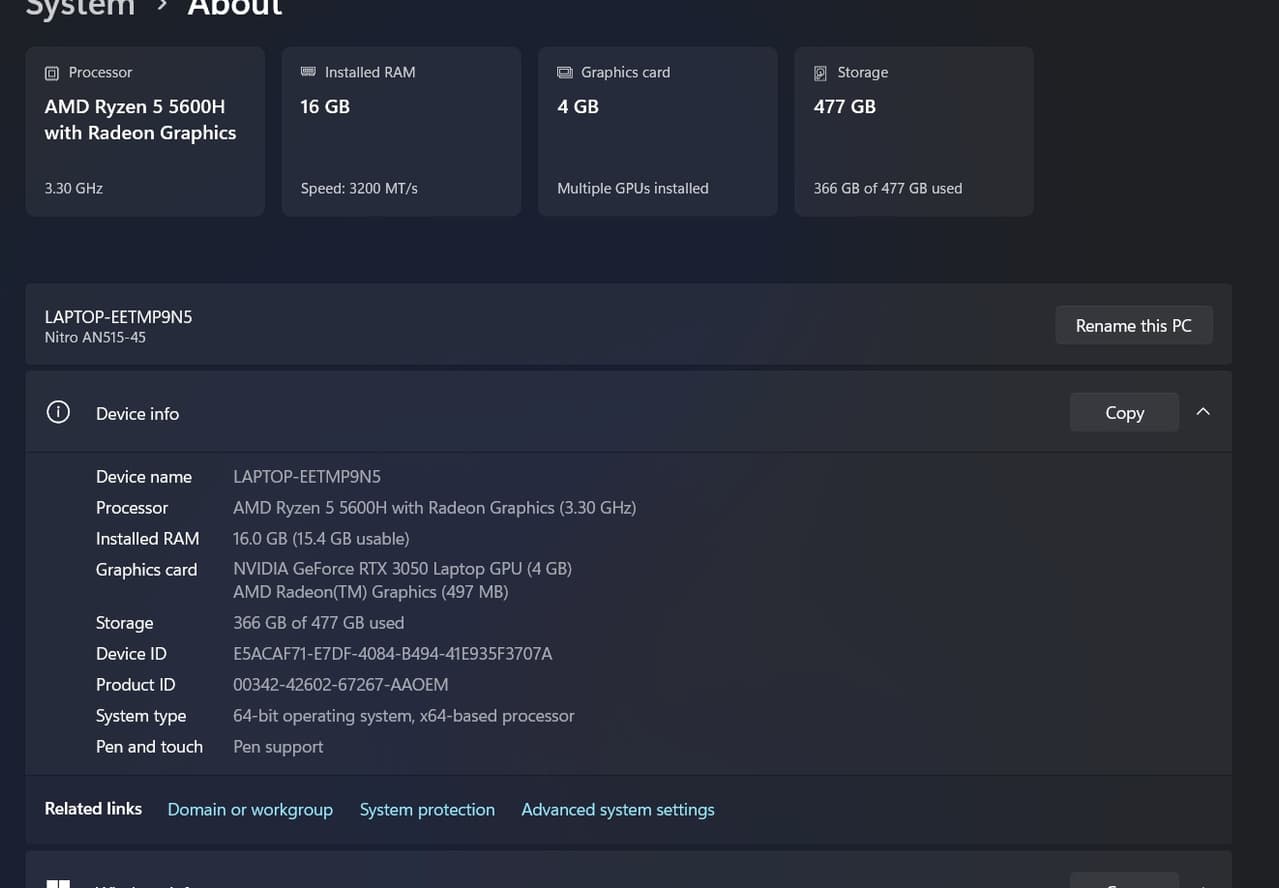Open Advanced system settings link
This screenshot has height=888, width=1279.
[x=618, y=809]
